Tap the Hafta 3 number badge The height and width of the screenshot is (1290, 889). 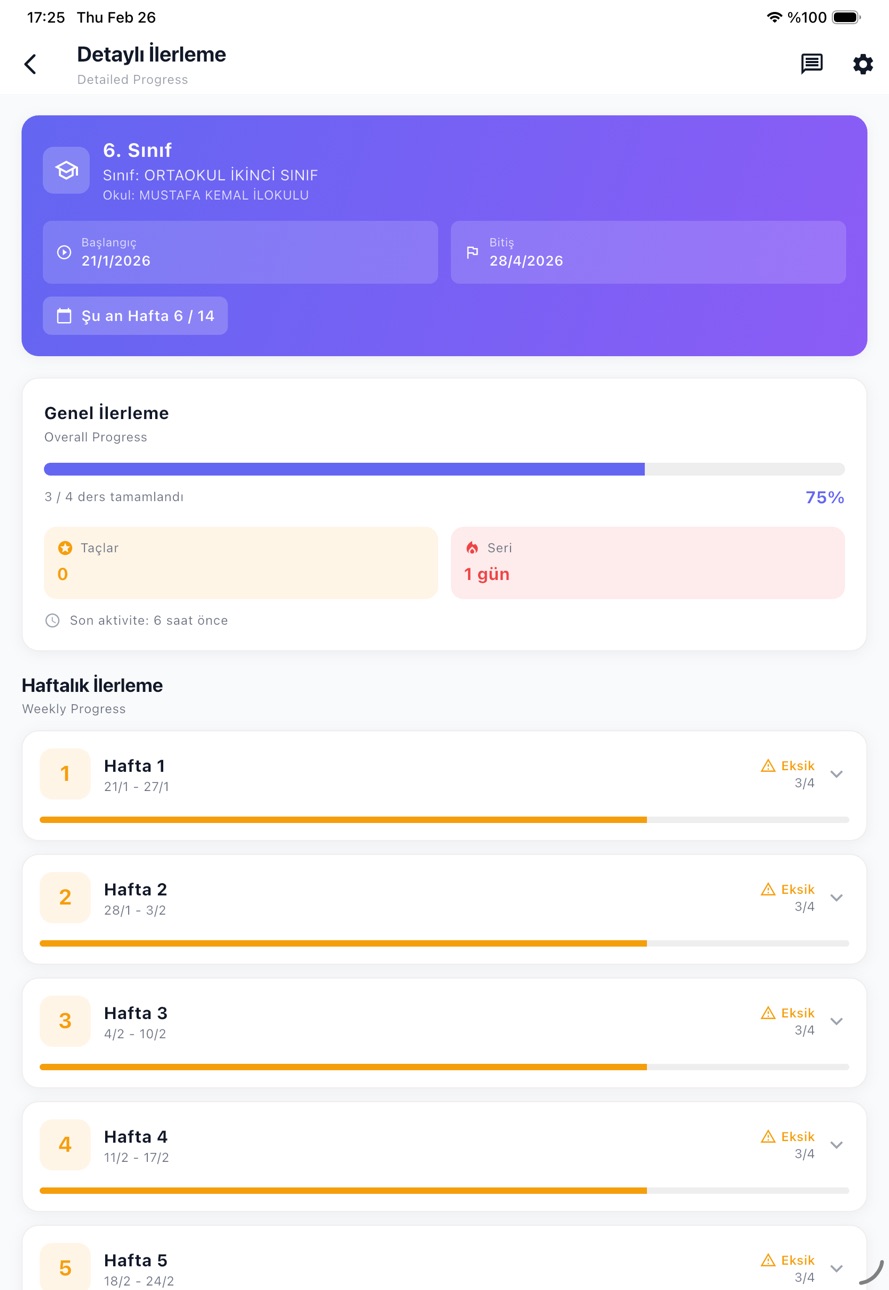tap(65, 1021)
